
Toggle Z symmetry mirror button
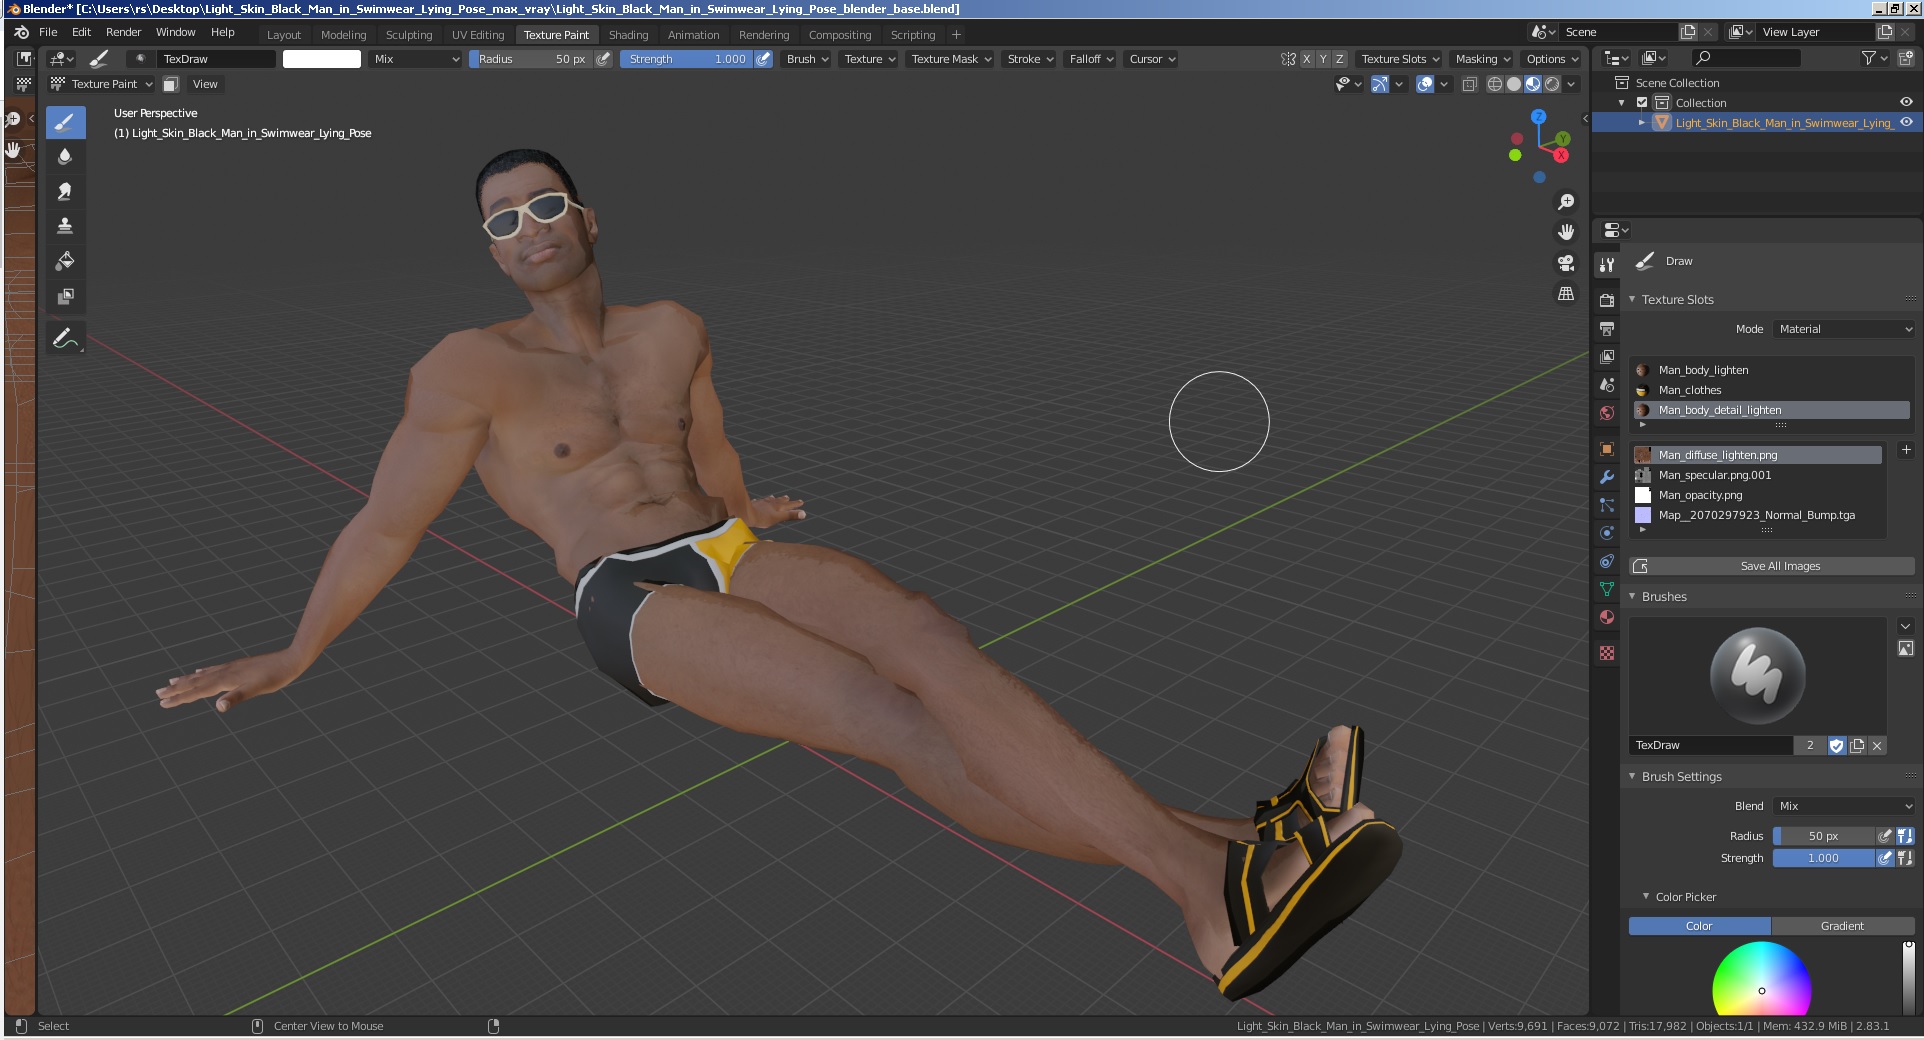pos(1340,59)
